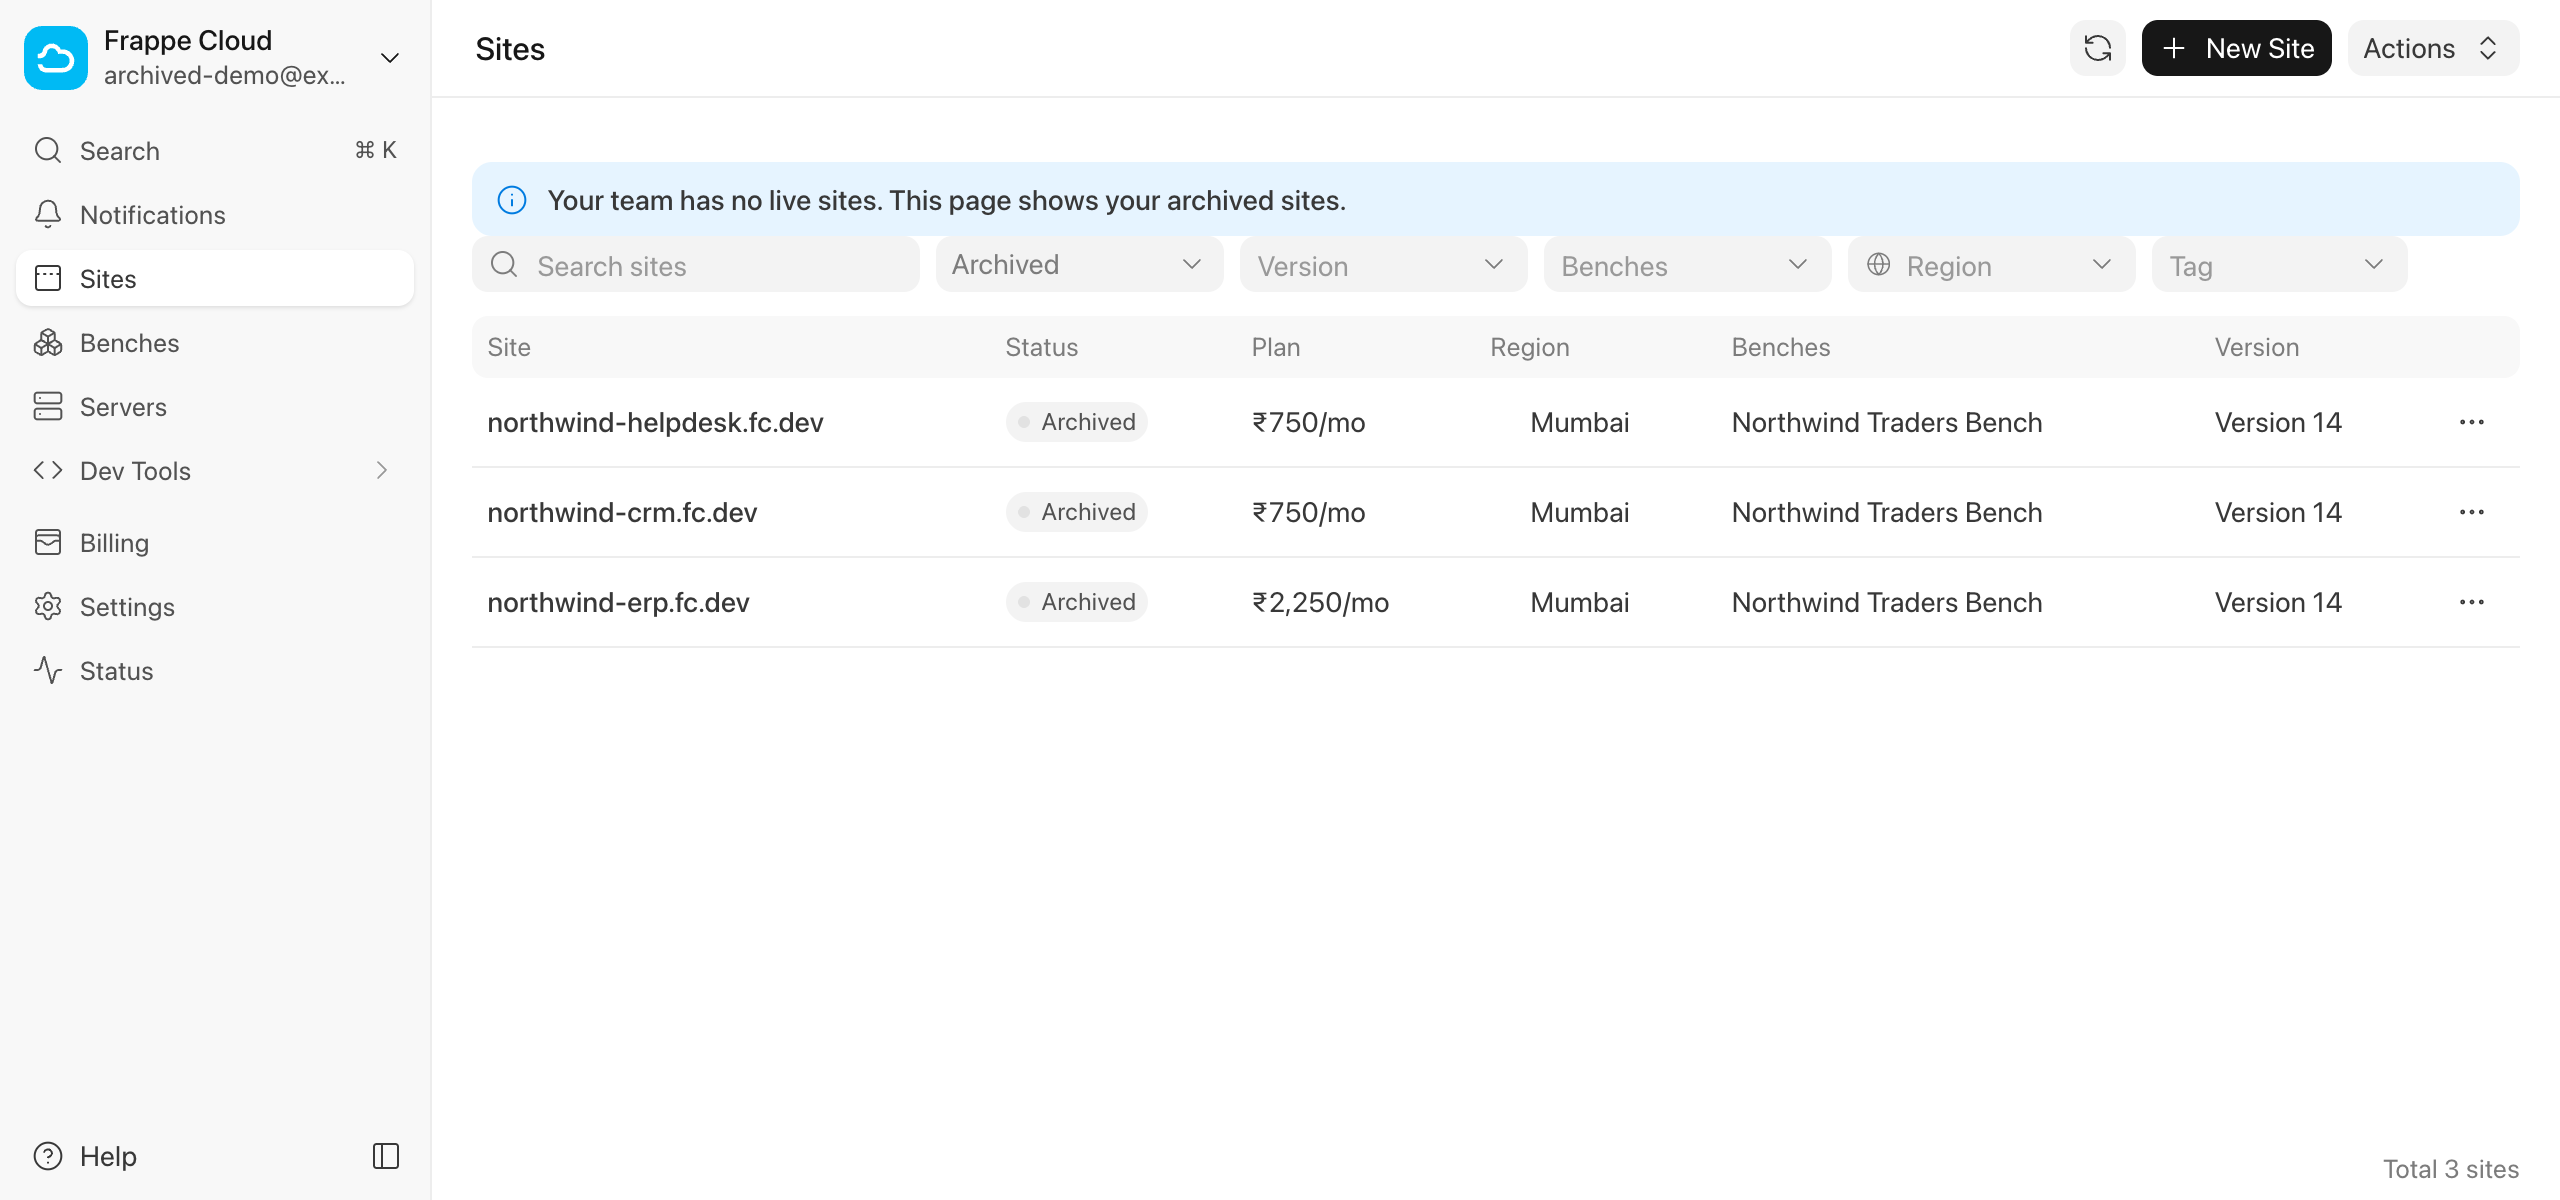
Task: Go to Benches in the sidebar
Action: tap(215, 343)
